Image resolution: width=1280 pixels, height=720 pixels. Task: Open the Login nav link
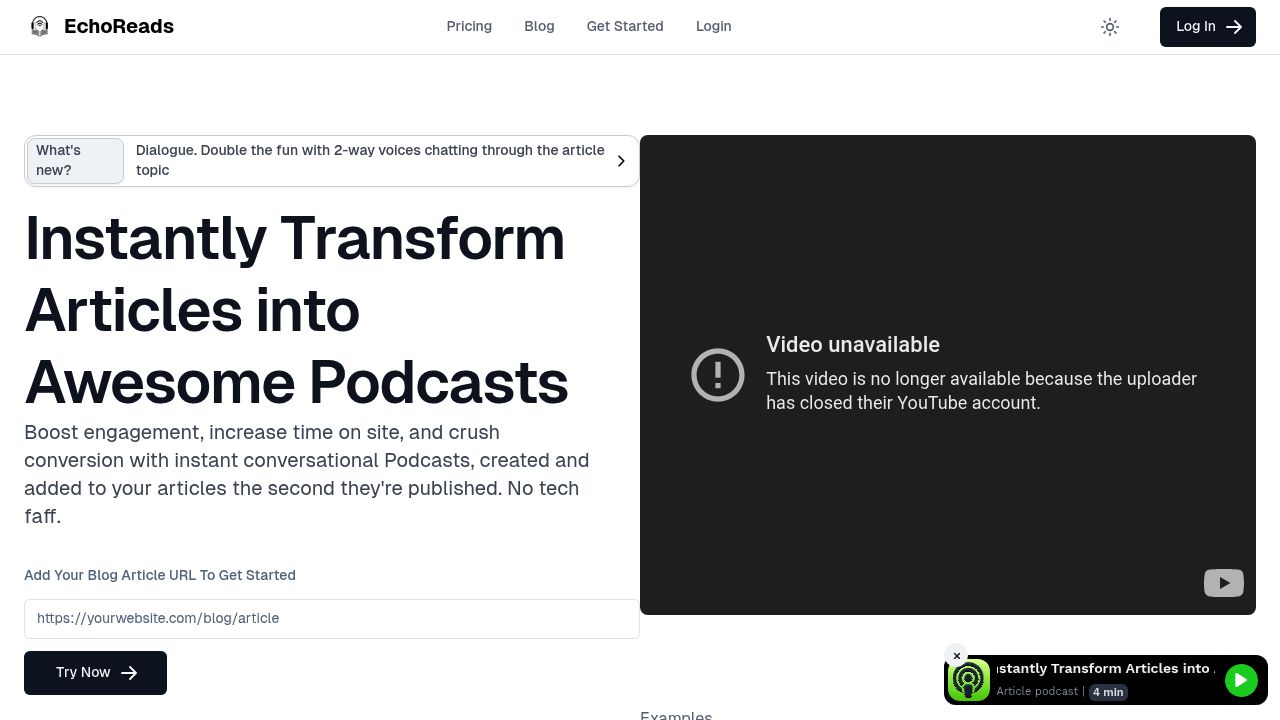(714, 26)
